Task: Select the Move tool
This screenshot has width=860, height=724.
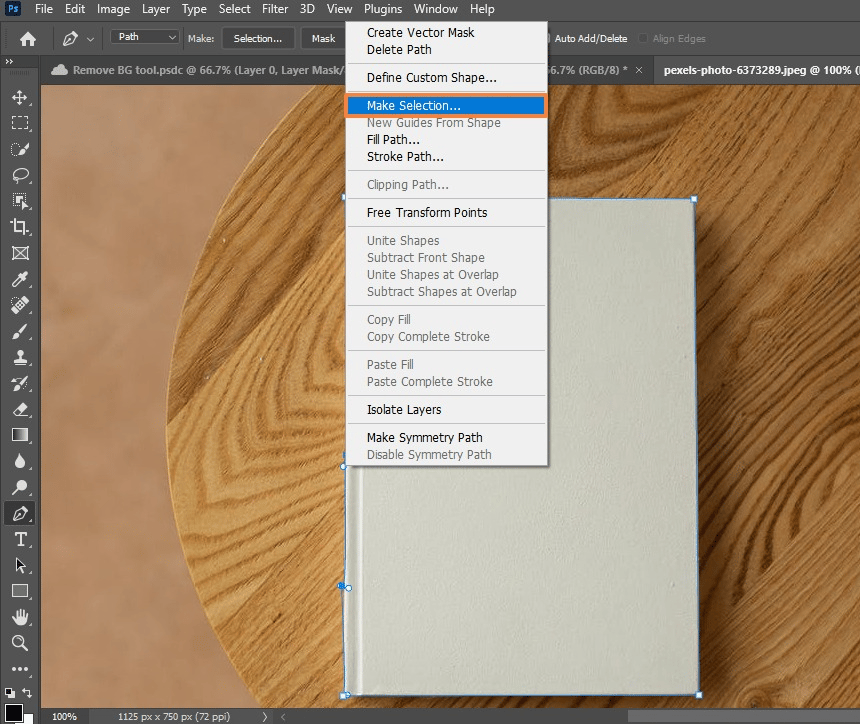Action: click(x=19, y=97)
